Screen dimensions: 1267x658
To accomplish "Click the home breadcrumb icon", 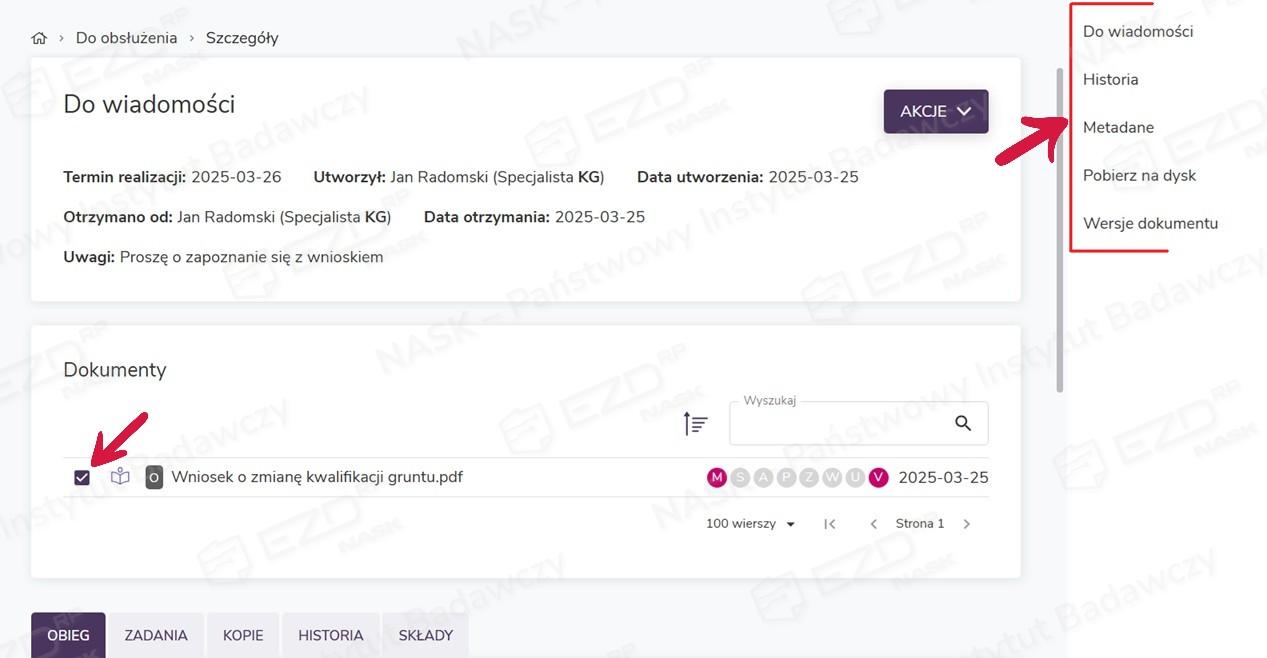I will [x=39, y=38].
